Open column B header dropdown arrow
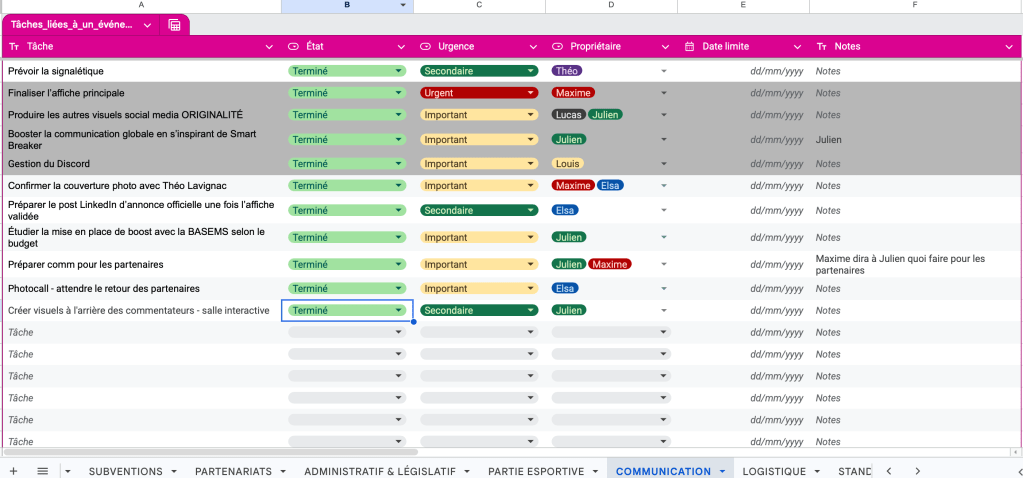 coord(403,6)
